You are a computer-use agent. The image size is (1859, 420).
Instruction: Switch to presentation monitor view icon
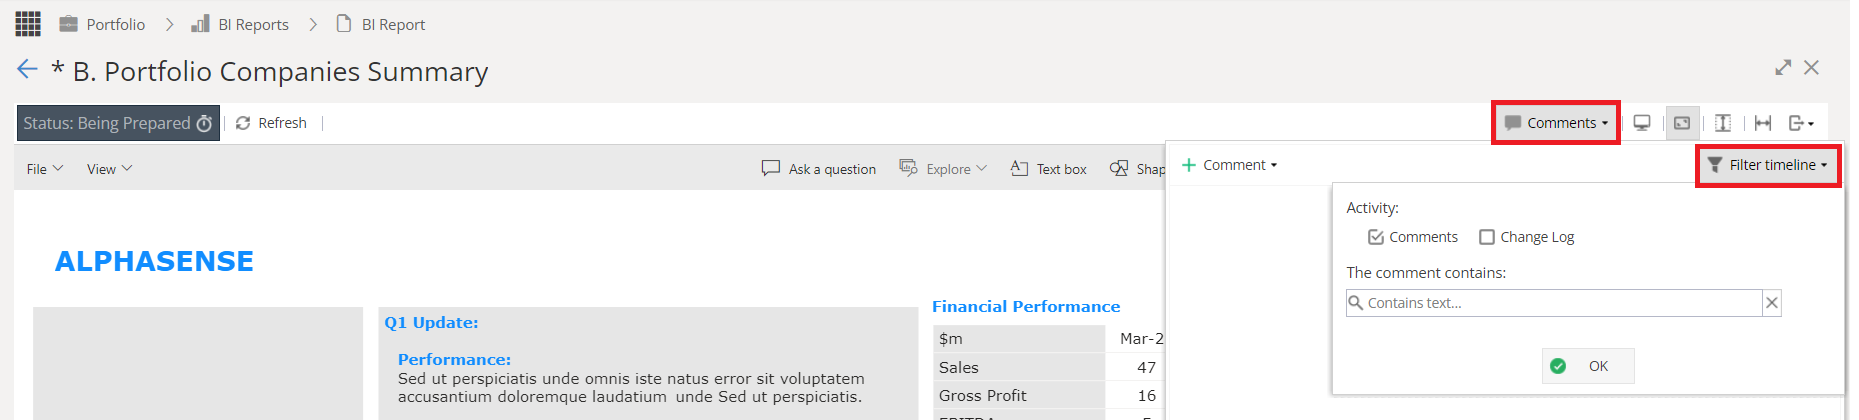[1642, 123]
